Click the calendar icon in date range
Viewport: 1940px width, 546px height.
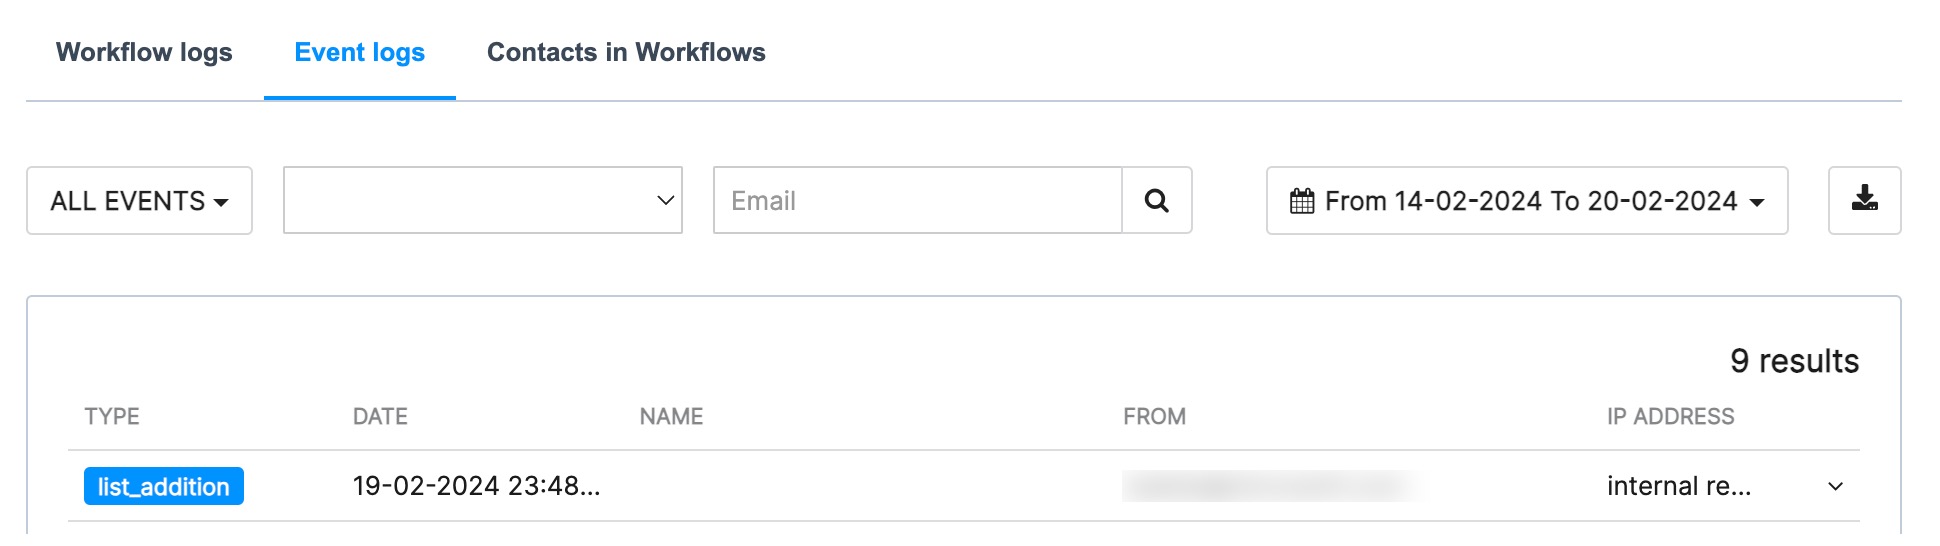(x=1302, y=201)
